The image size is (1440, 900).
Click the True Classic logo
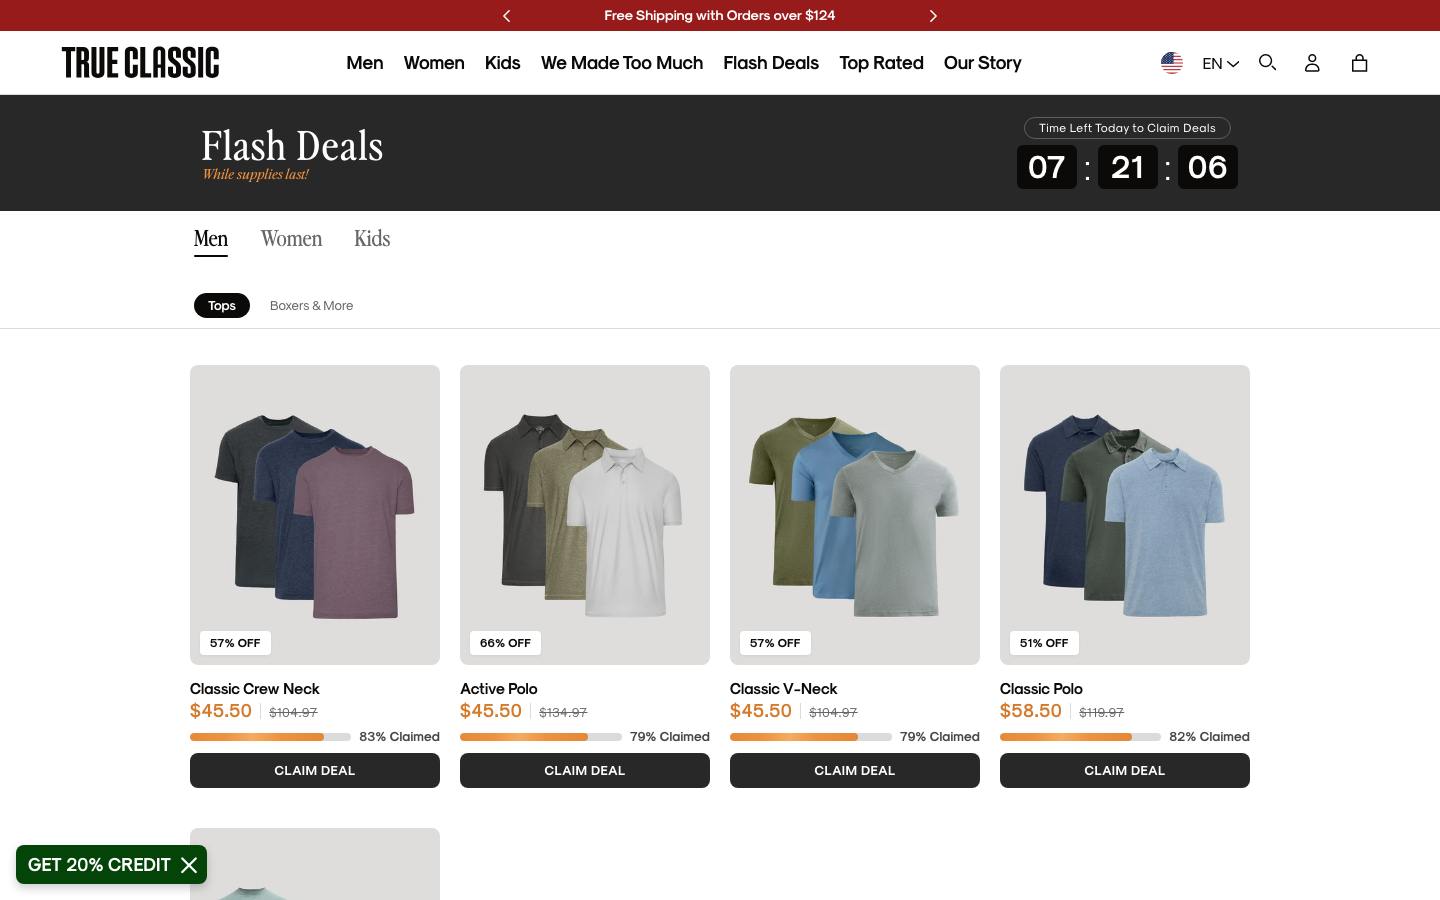tap(140, 62)
